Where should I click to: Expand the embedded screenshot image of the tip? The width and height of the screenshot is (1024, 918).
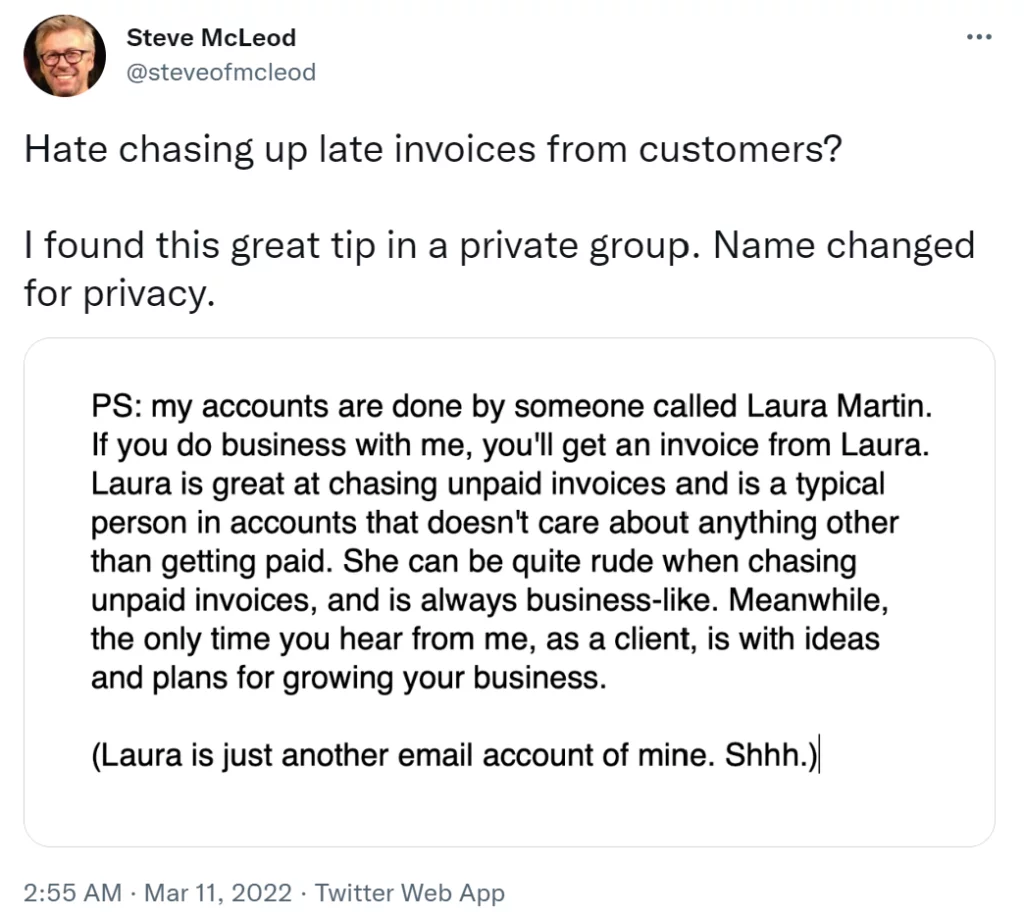[x=509, y=592]
